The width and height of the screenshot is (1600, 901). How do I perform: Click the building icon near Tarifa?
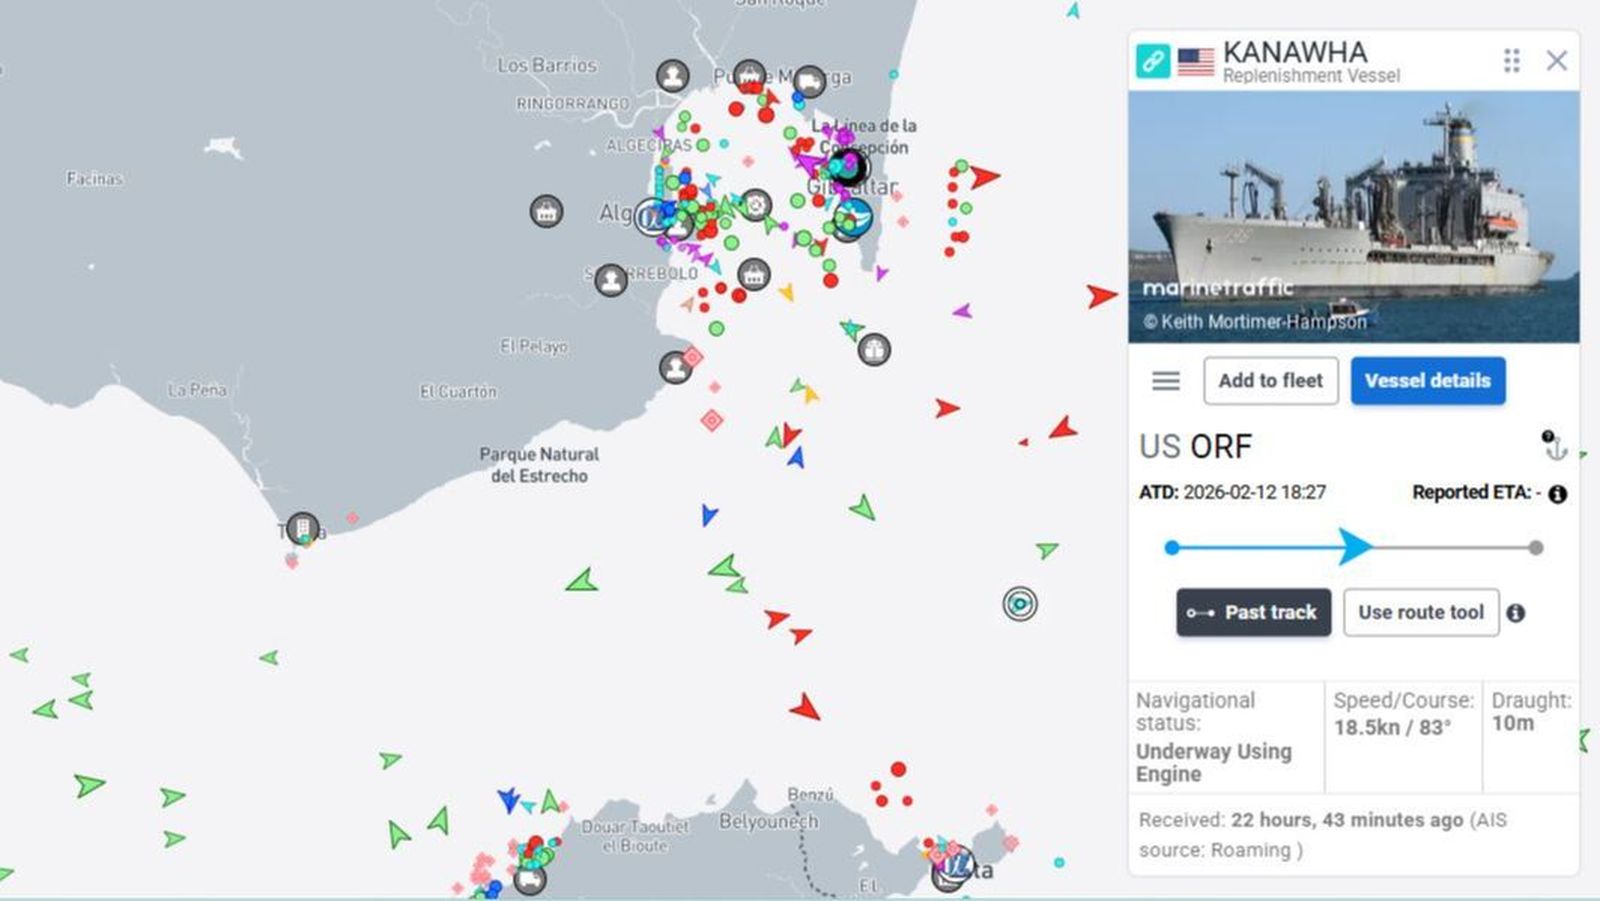pos(301,527)
